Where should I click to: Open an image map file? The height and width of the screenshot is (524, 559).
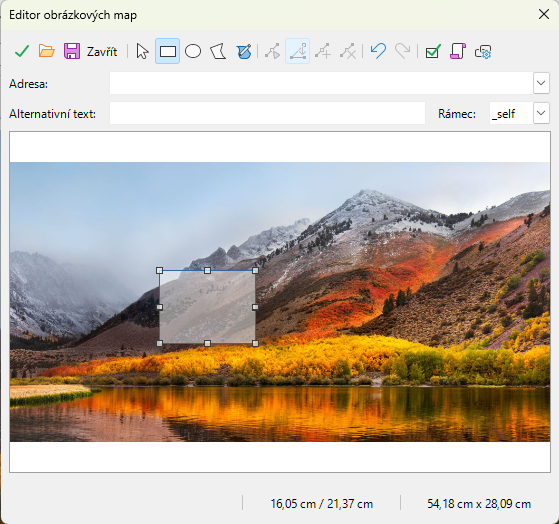coord(47,51)
